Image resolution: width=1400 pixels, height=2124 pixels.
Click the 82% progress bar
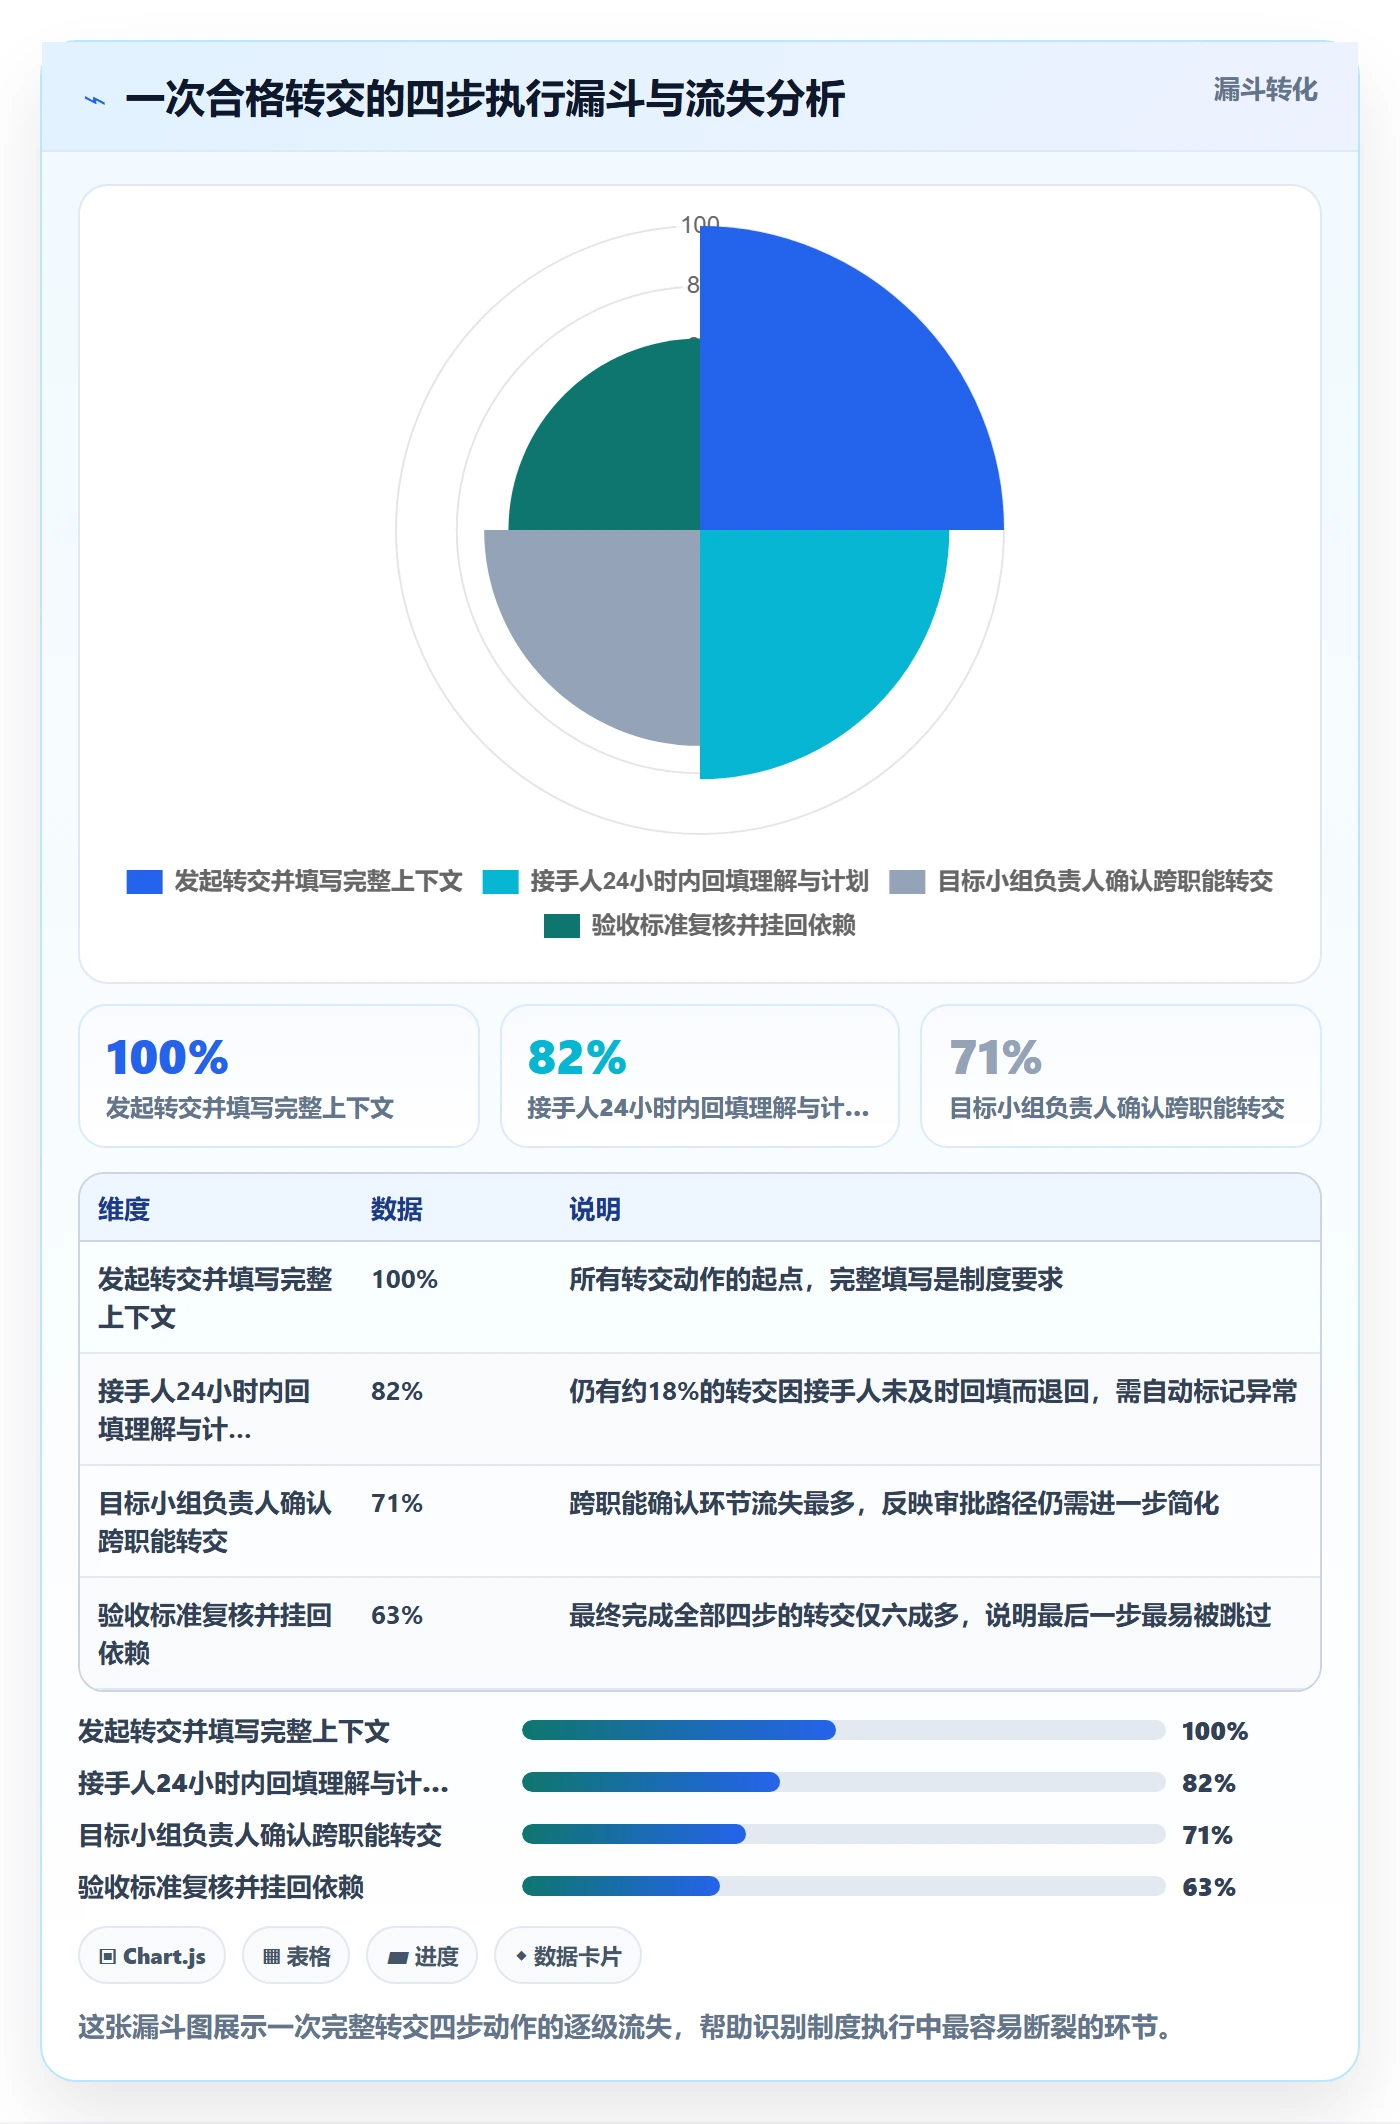pyautogui.click(x=843, y=1782)
